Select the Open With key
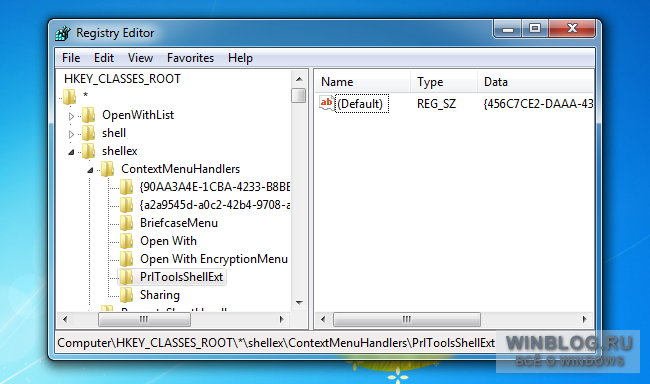The image size is (650, 384). click(x=168, y=241)
